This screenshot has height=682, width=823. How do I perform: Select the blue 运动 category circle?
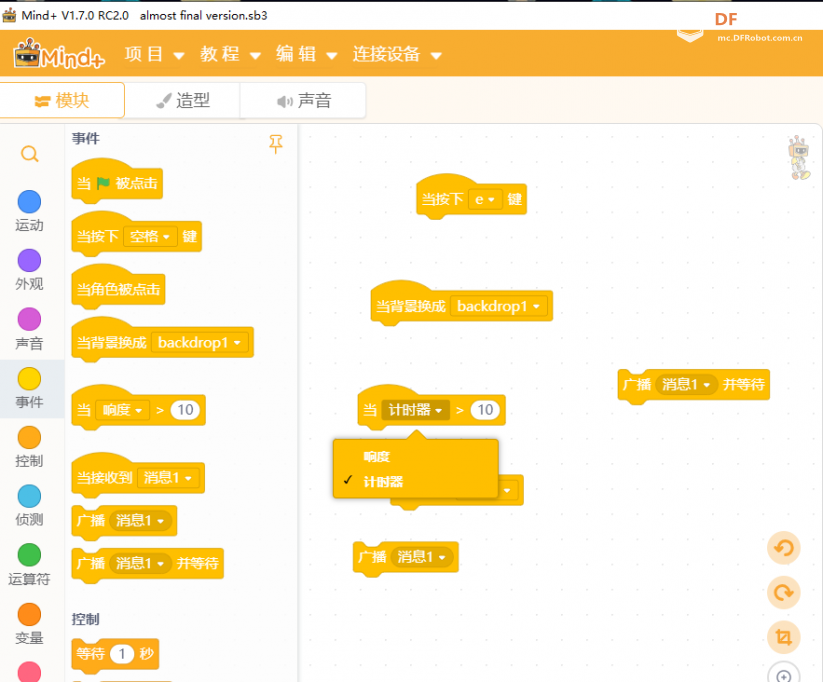29,202
